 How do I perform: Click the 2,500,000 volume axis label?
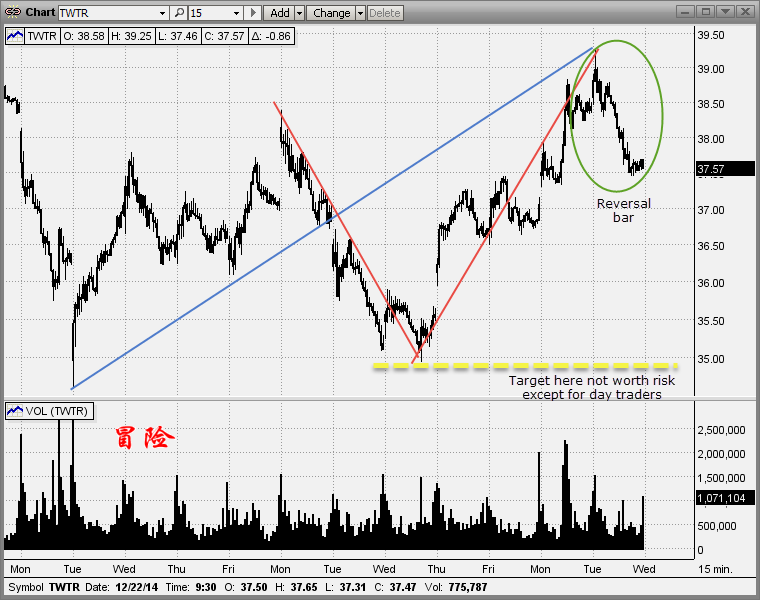point(721,430)
